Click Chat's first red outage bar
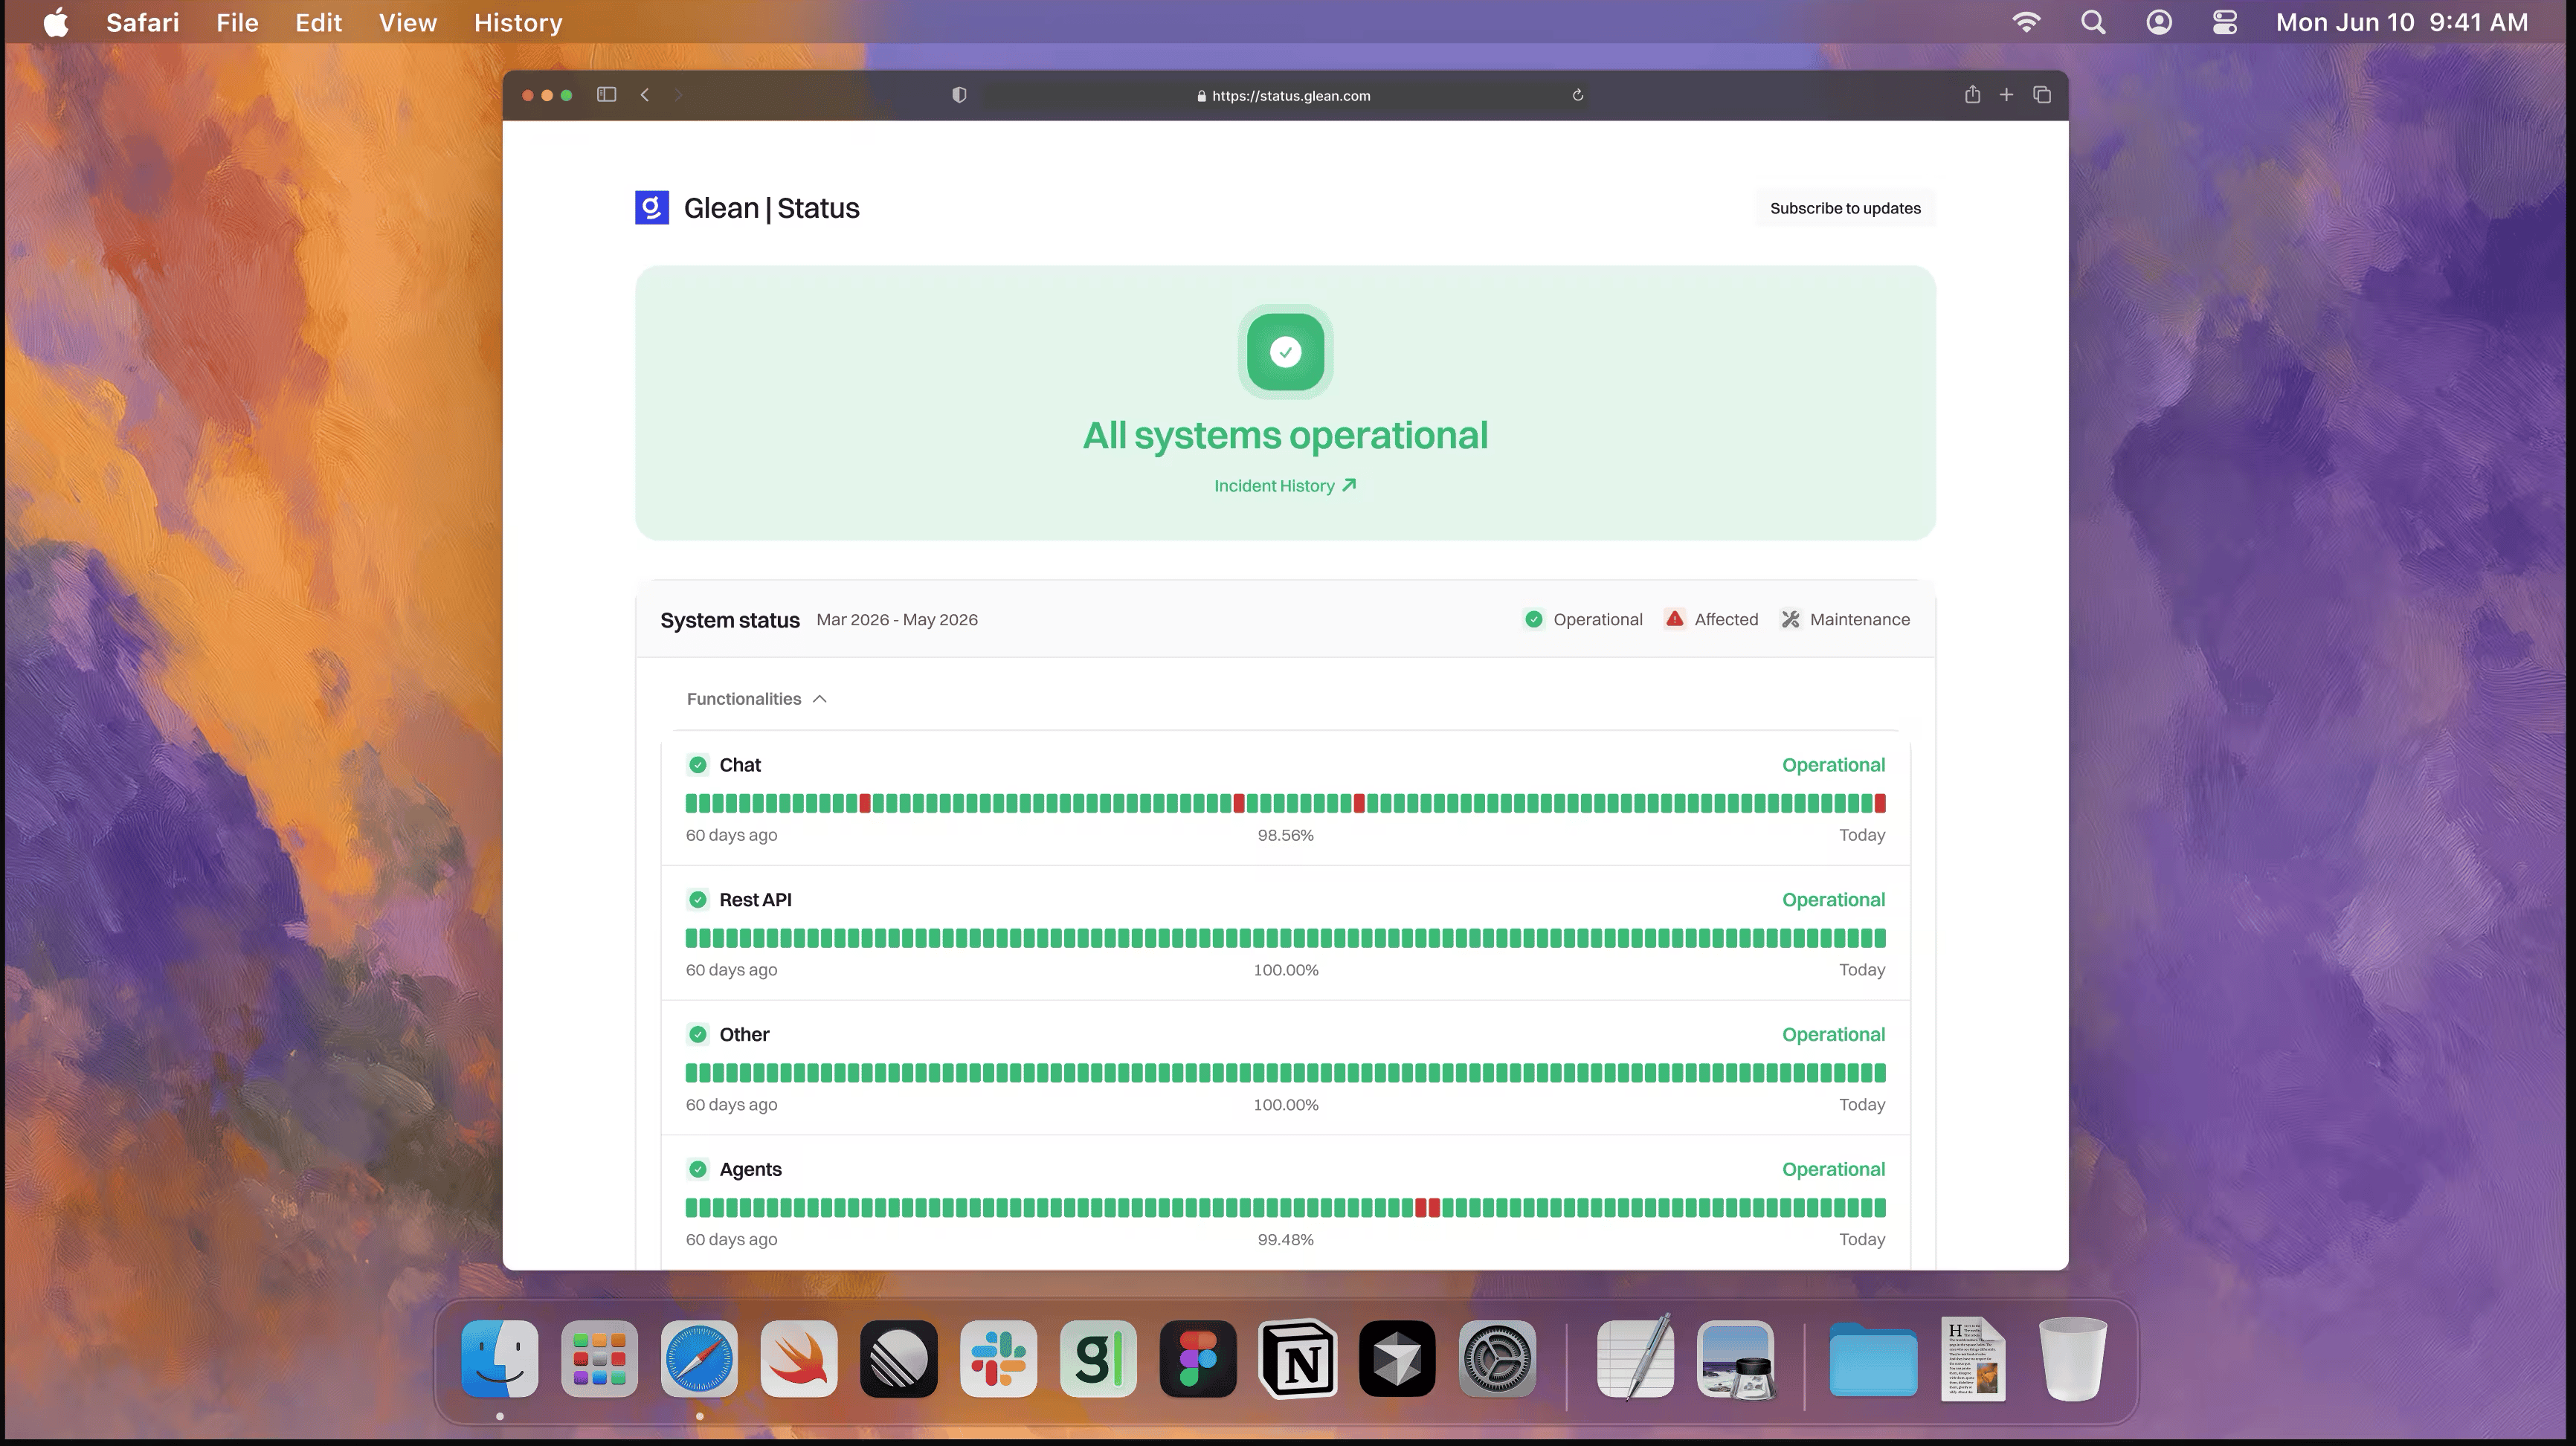Screen dimensions: 2576x1446 (865, 803)
